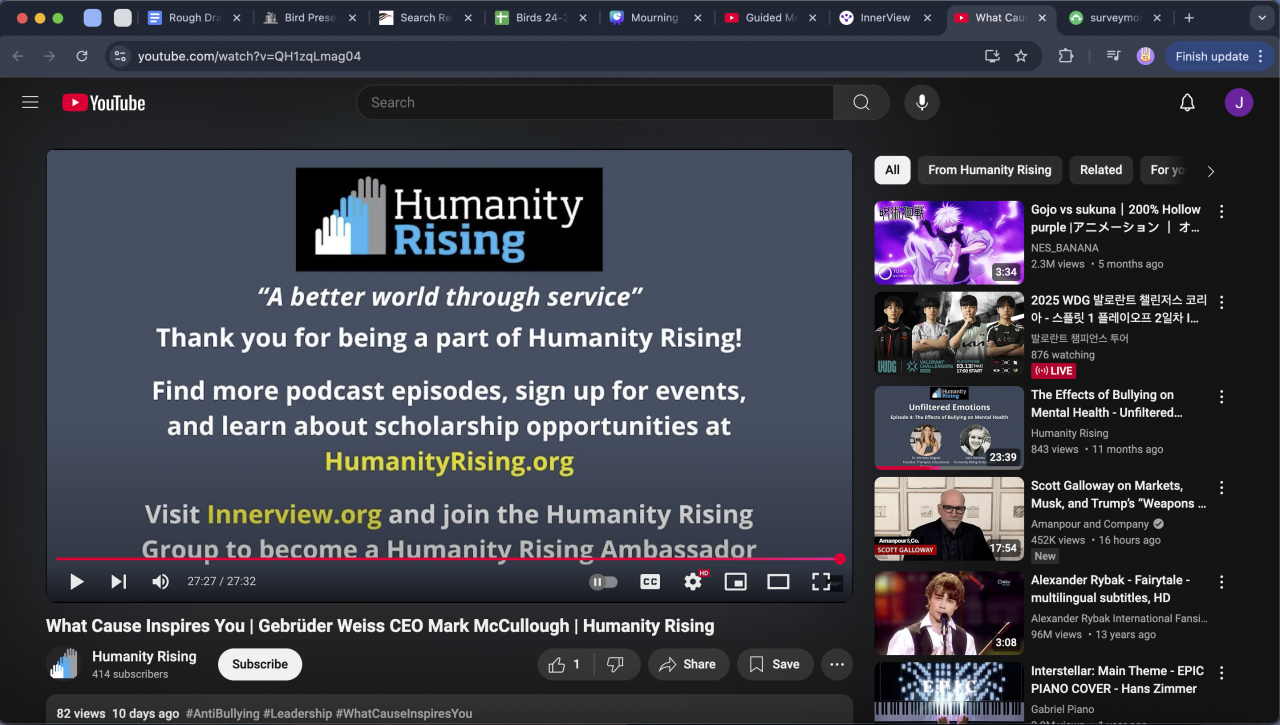This screenshot has height=725, width=1280.
Task: Click the browser address bar URL
Action: coord(249,56)
